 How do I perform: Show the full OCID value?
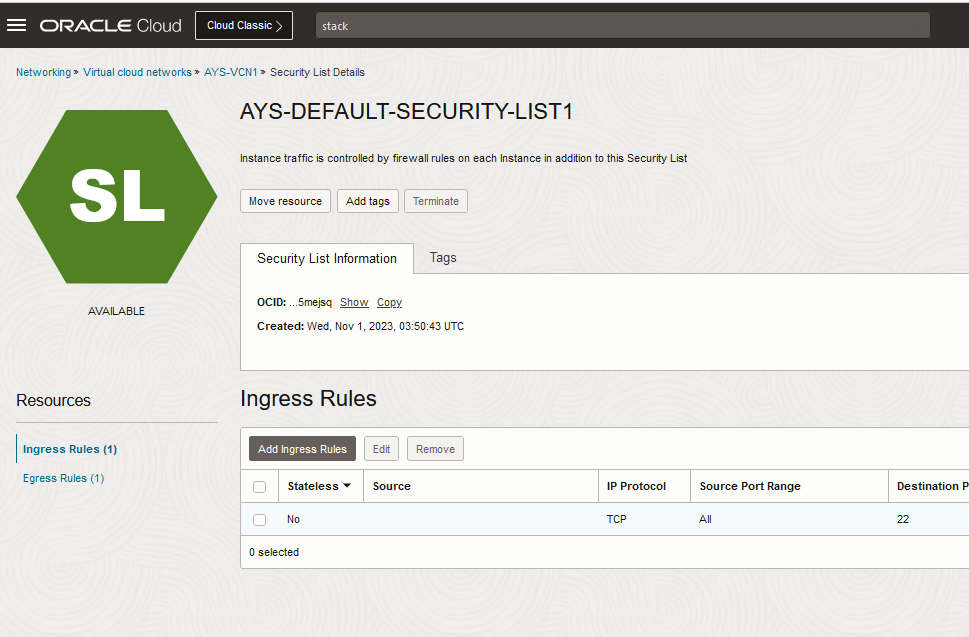[354, 302]
